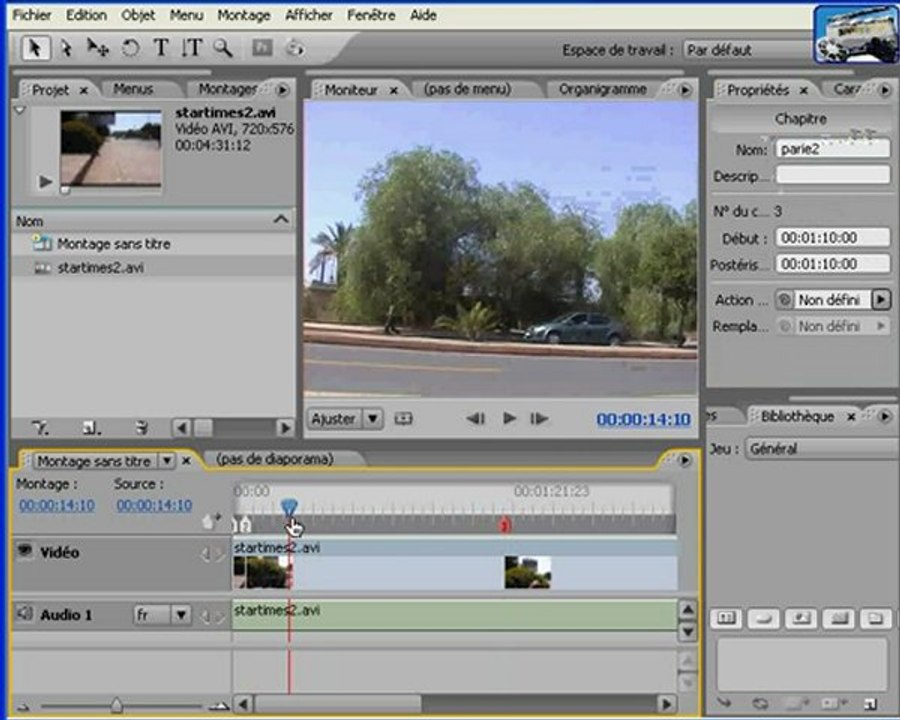The height and width of the screenshot is (720, 900).
Task: Open the Espace de travail dropdown
Action: (x=748, y=50)
